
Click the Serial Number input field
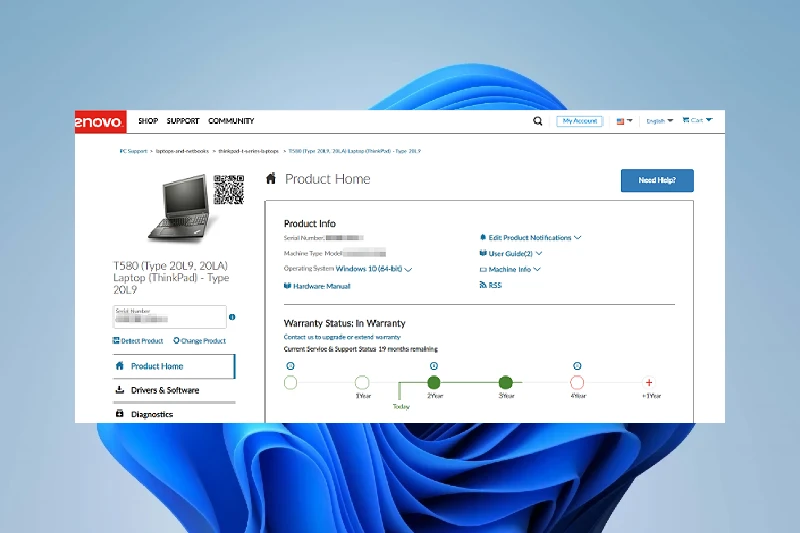(169, 317)
